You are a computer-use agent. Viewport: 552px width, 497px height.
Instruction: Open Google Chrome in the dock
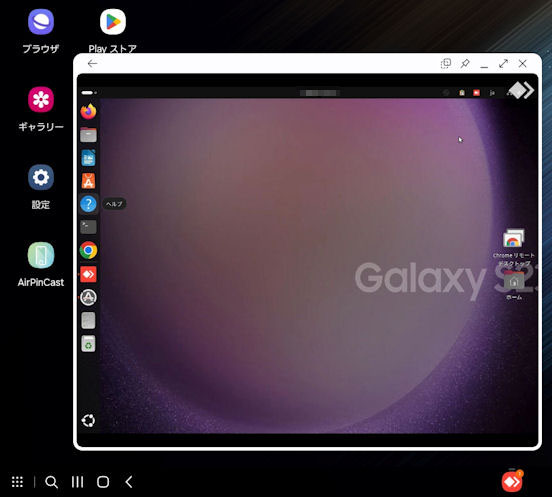88,250
